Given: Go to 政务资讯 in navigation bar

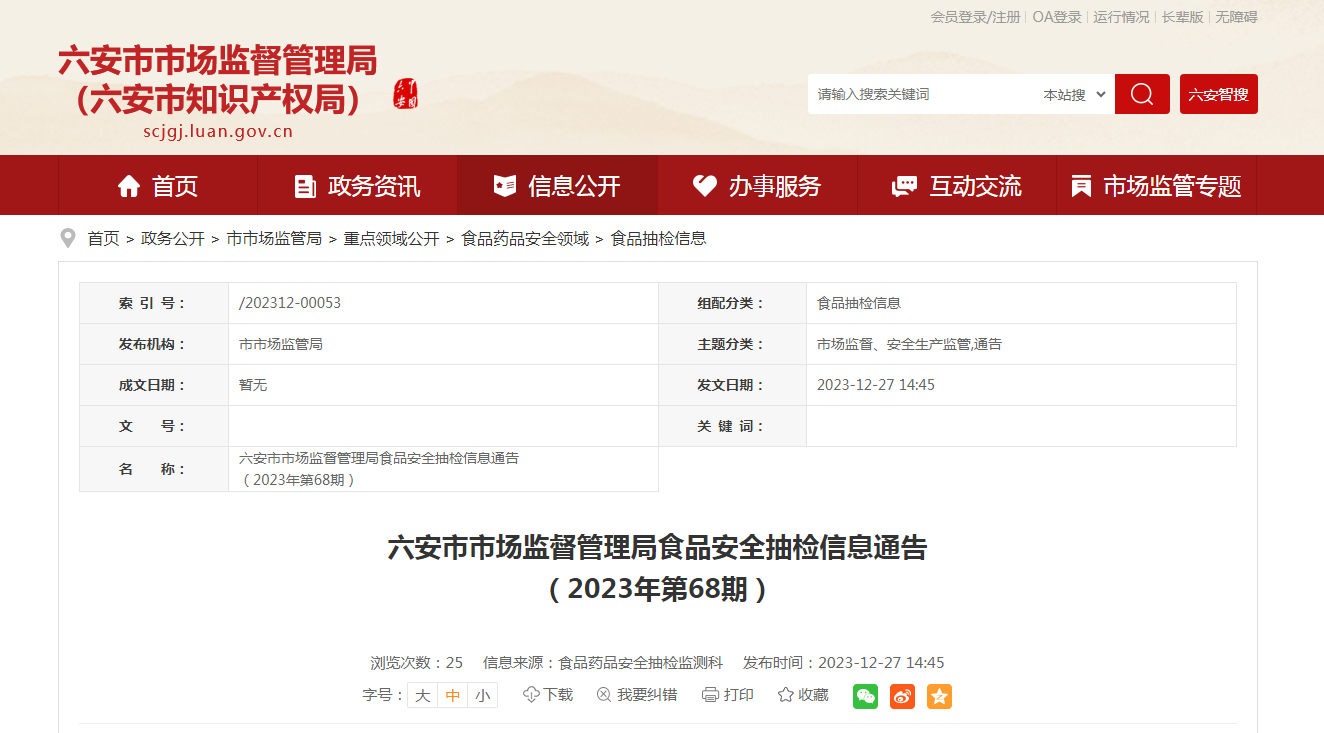Looking at the screenshot, I should click(x=357, y=186).
